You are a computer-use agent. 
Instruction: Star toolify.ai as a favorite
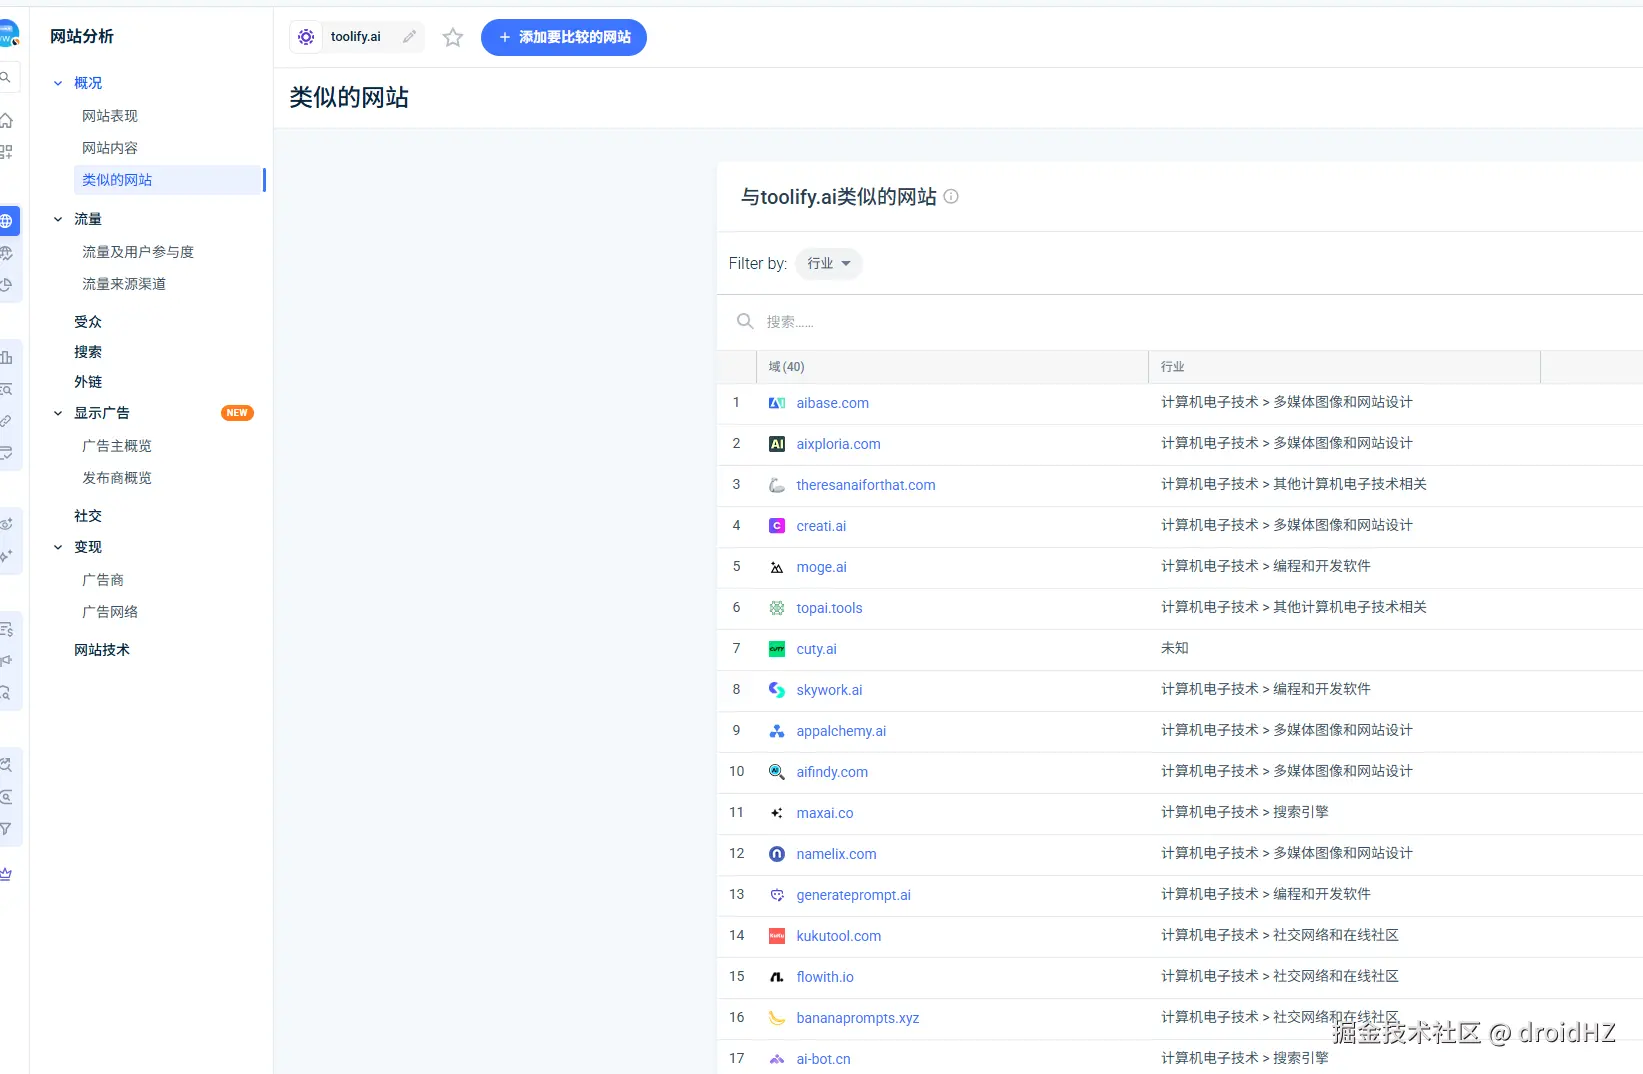coord(453,37)
